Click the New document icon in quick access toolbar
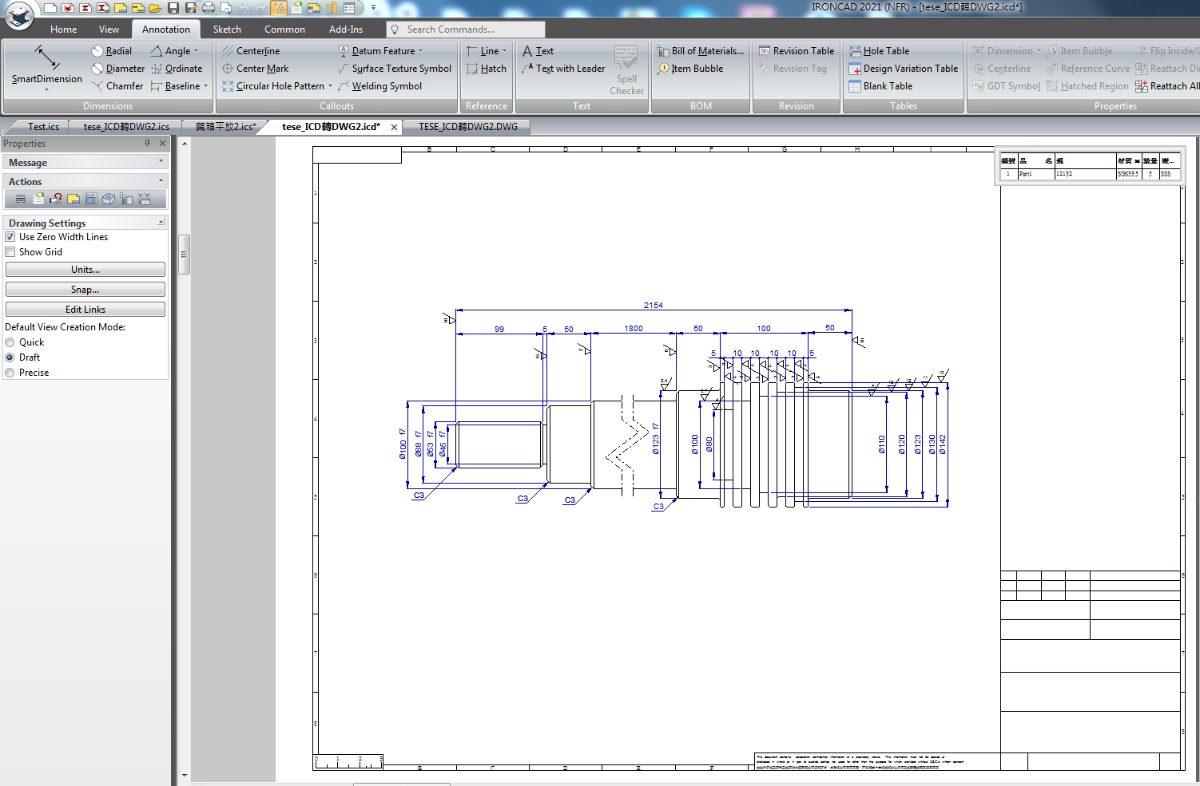Image resolution: width=1200 pixels, height=786 pixels. 49,8
